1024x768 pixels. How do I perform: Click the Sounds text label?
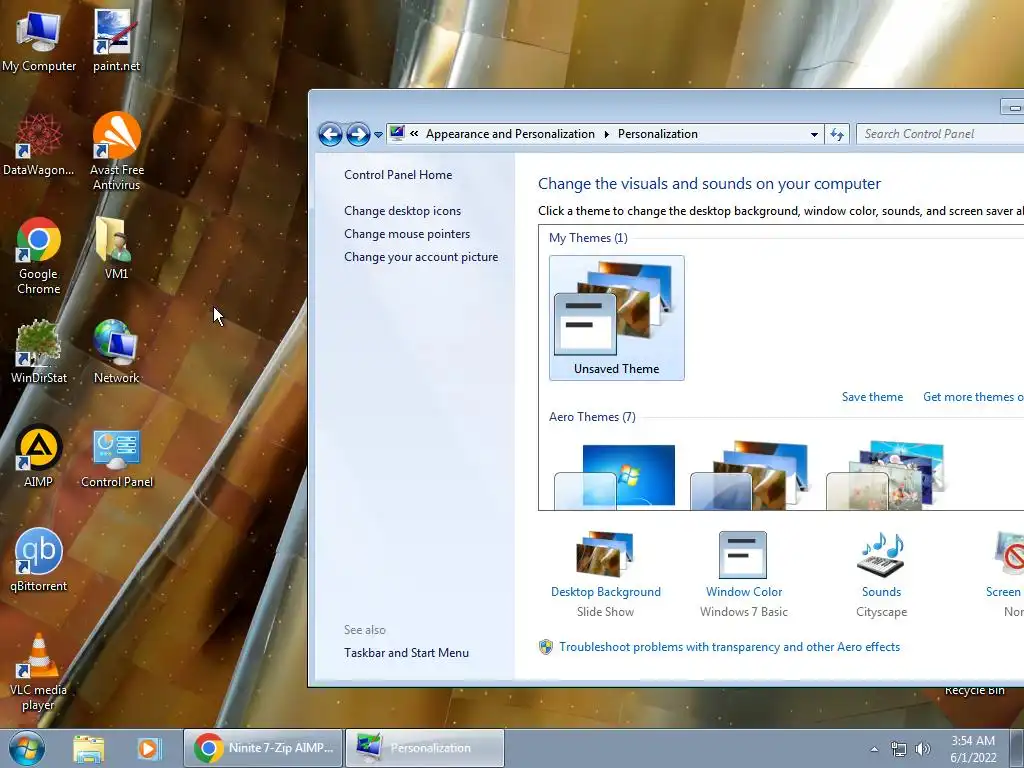coord(881,592)
